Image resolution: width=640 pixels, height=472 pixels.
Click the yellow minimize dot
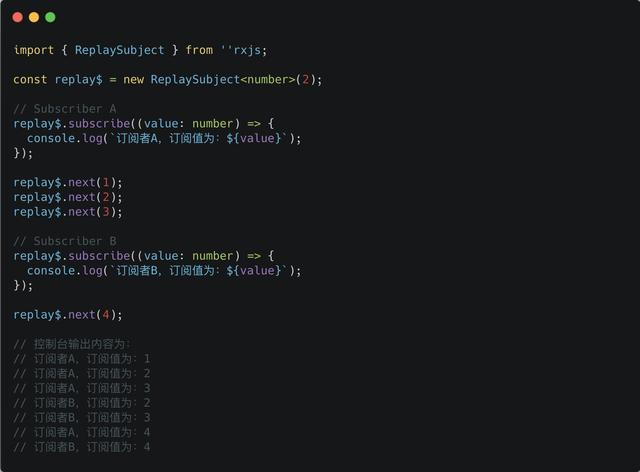point(34,17)
